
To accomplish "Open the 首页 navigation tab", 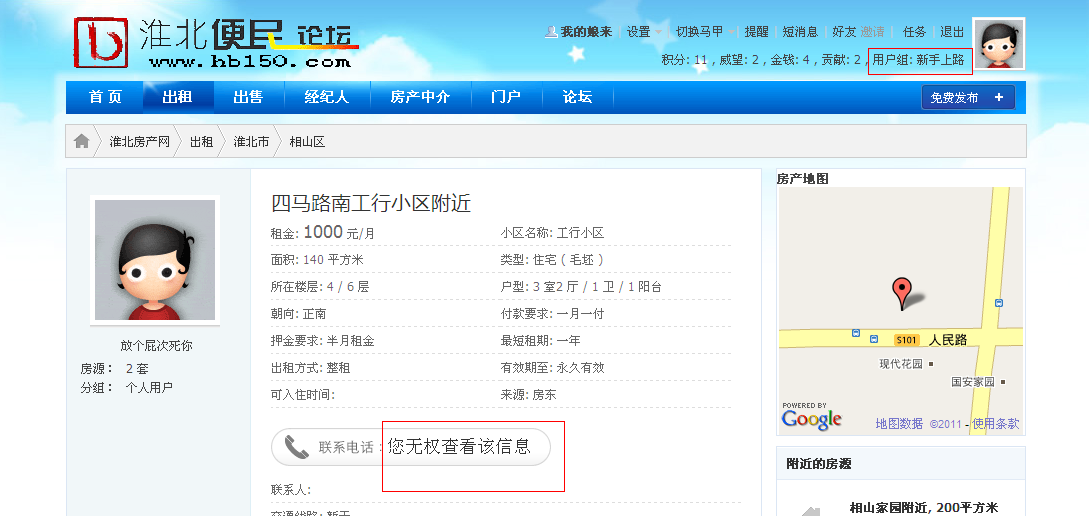I will (x=105, y=97).
